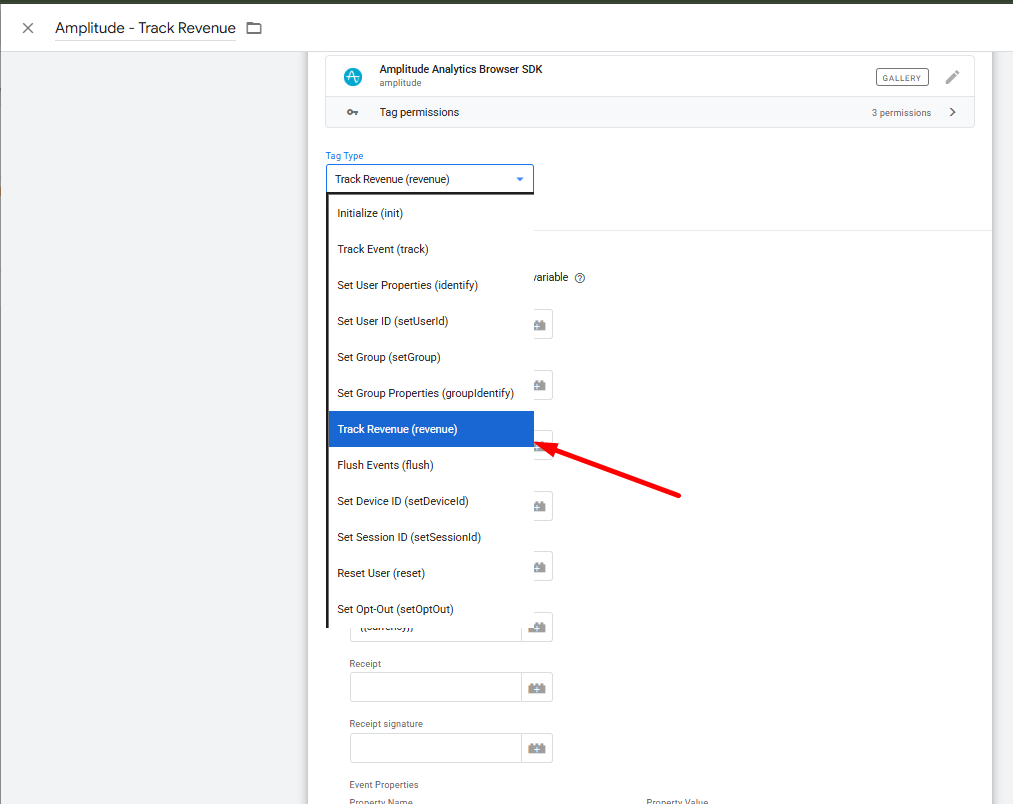Screen dimensions: 1013x804
Task: Click the Receipt input field
Action: coord(435,688)
